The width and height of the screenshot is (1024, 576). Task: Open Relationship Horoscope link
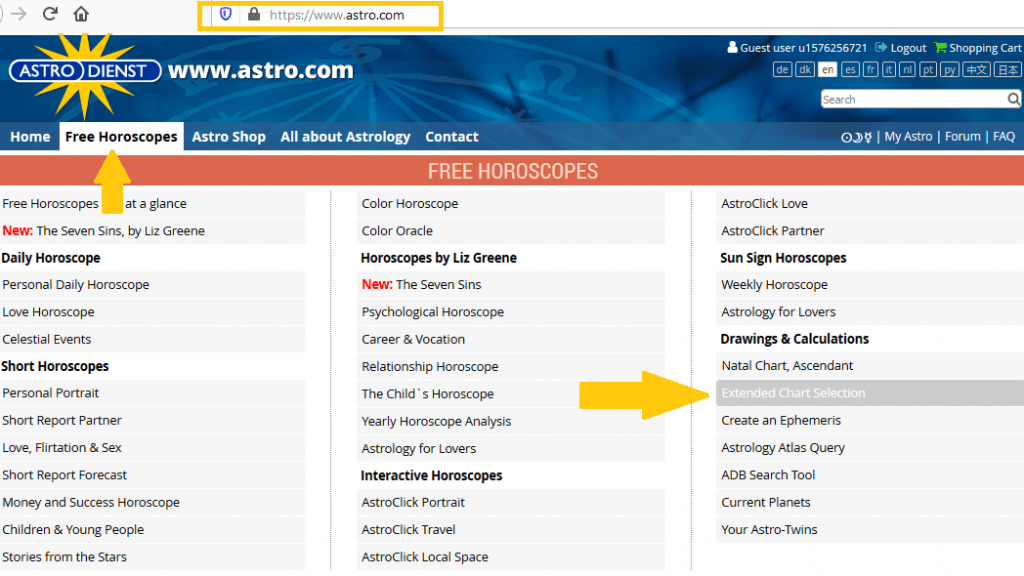pos(511,367)
